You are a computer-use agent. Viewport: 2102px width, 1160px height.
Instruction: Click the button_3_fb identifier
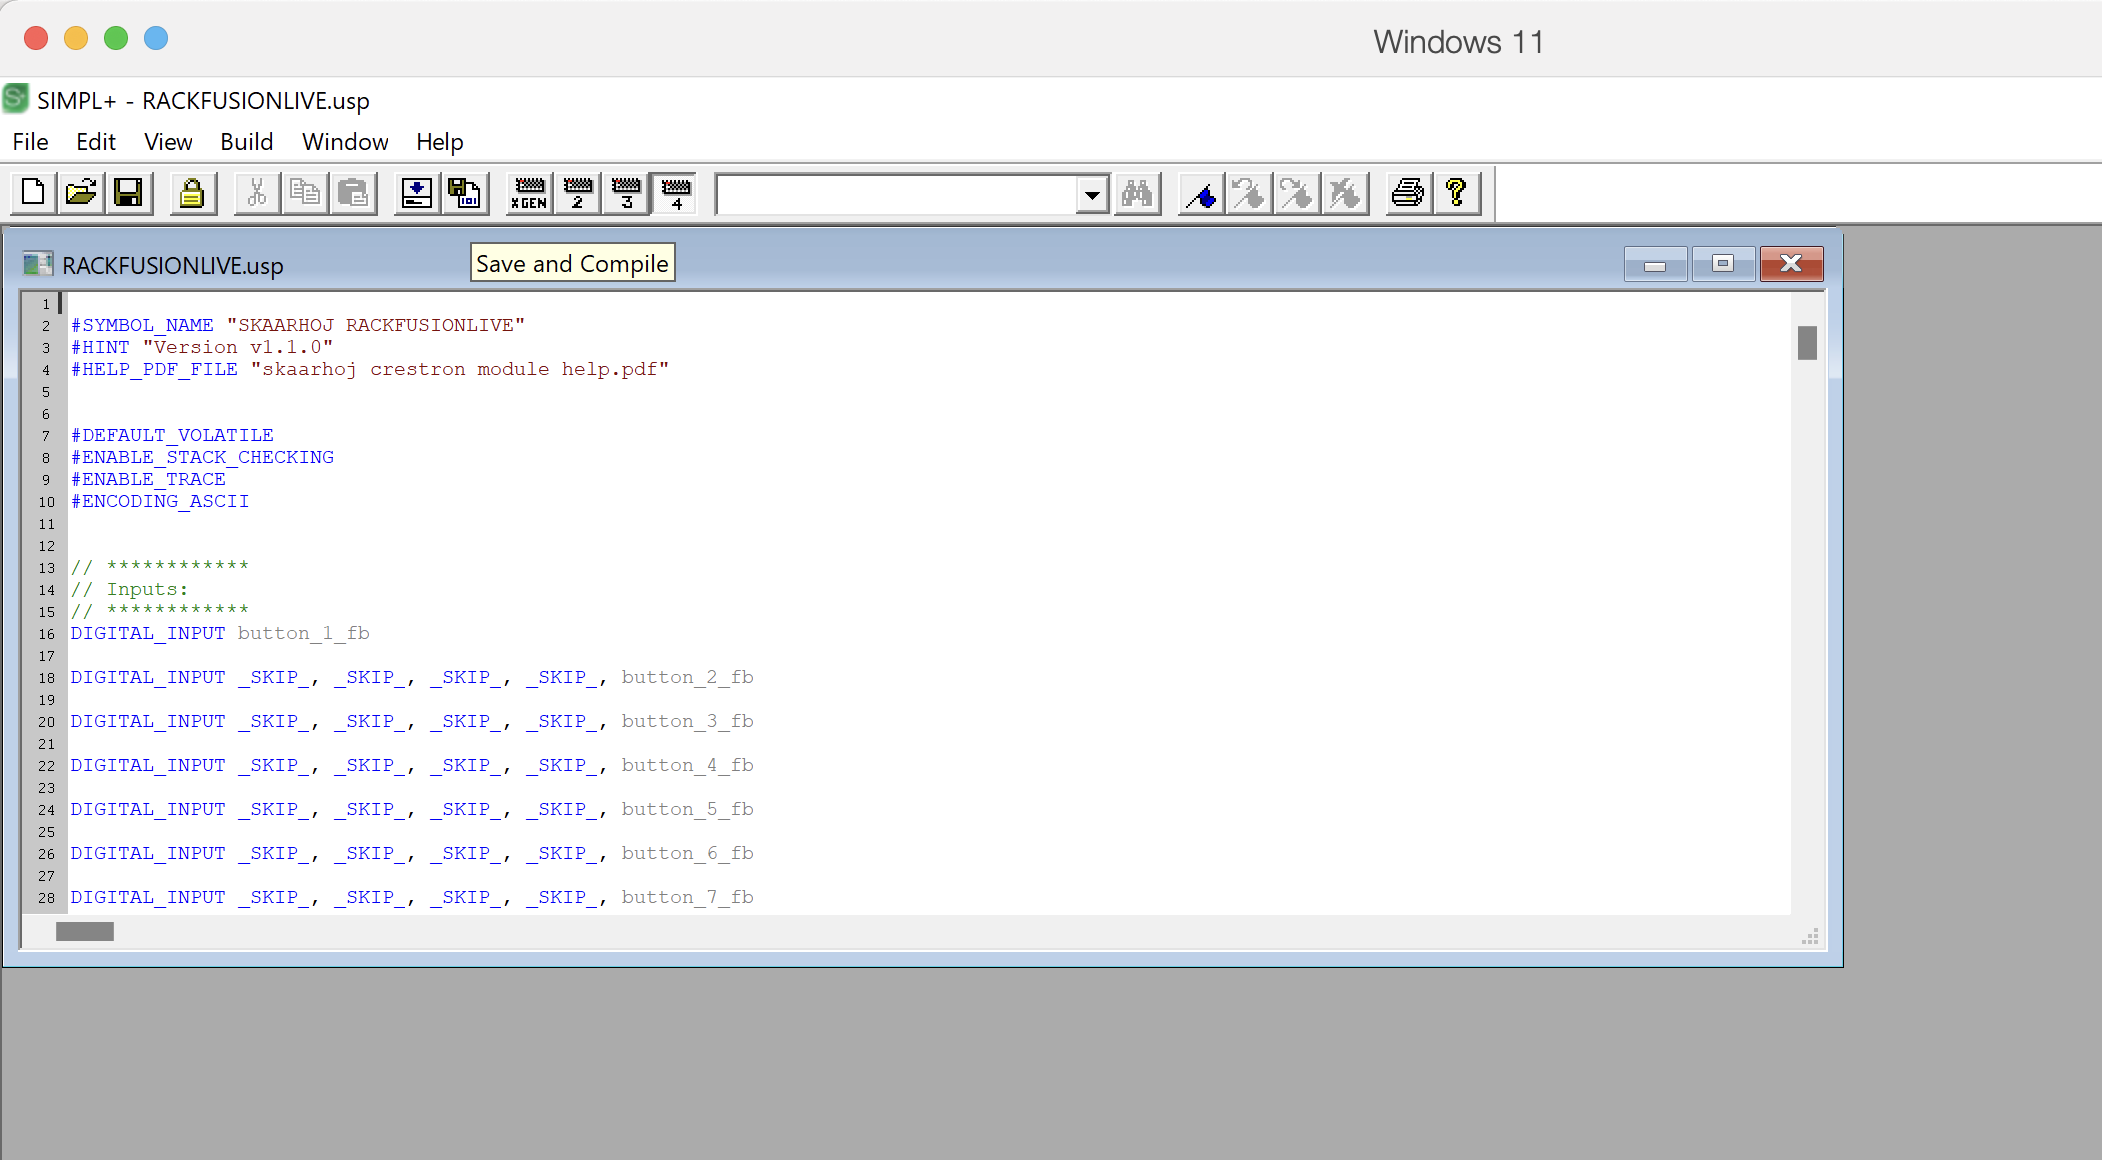[688, 721]
